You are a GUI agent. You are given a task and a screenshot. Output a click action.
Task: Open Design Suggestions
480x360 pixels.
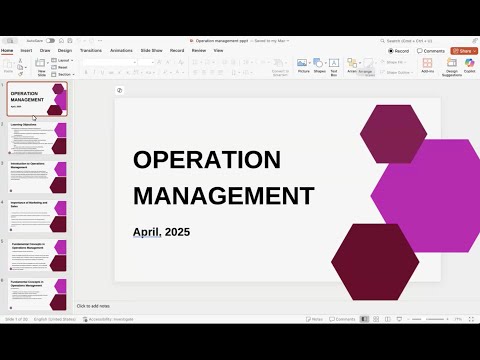(x=452, y=67)
